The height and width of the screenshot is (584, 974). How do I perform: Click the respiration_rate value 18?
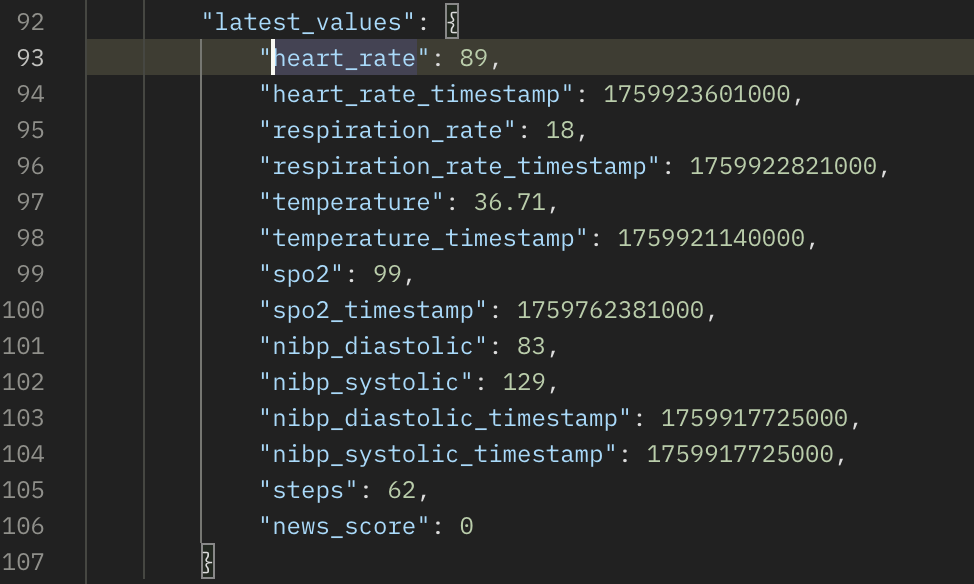(x=559, y=130)
